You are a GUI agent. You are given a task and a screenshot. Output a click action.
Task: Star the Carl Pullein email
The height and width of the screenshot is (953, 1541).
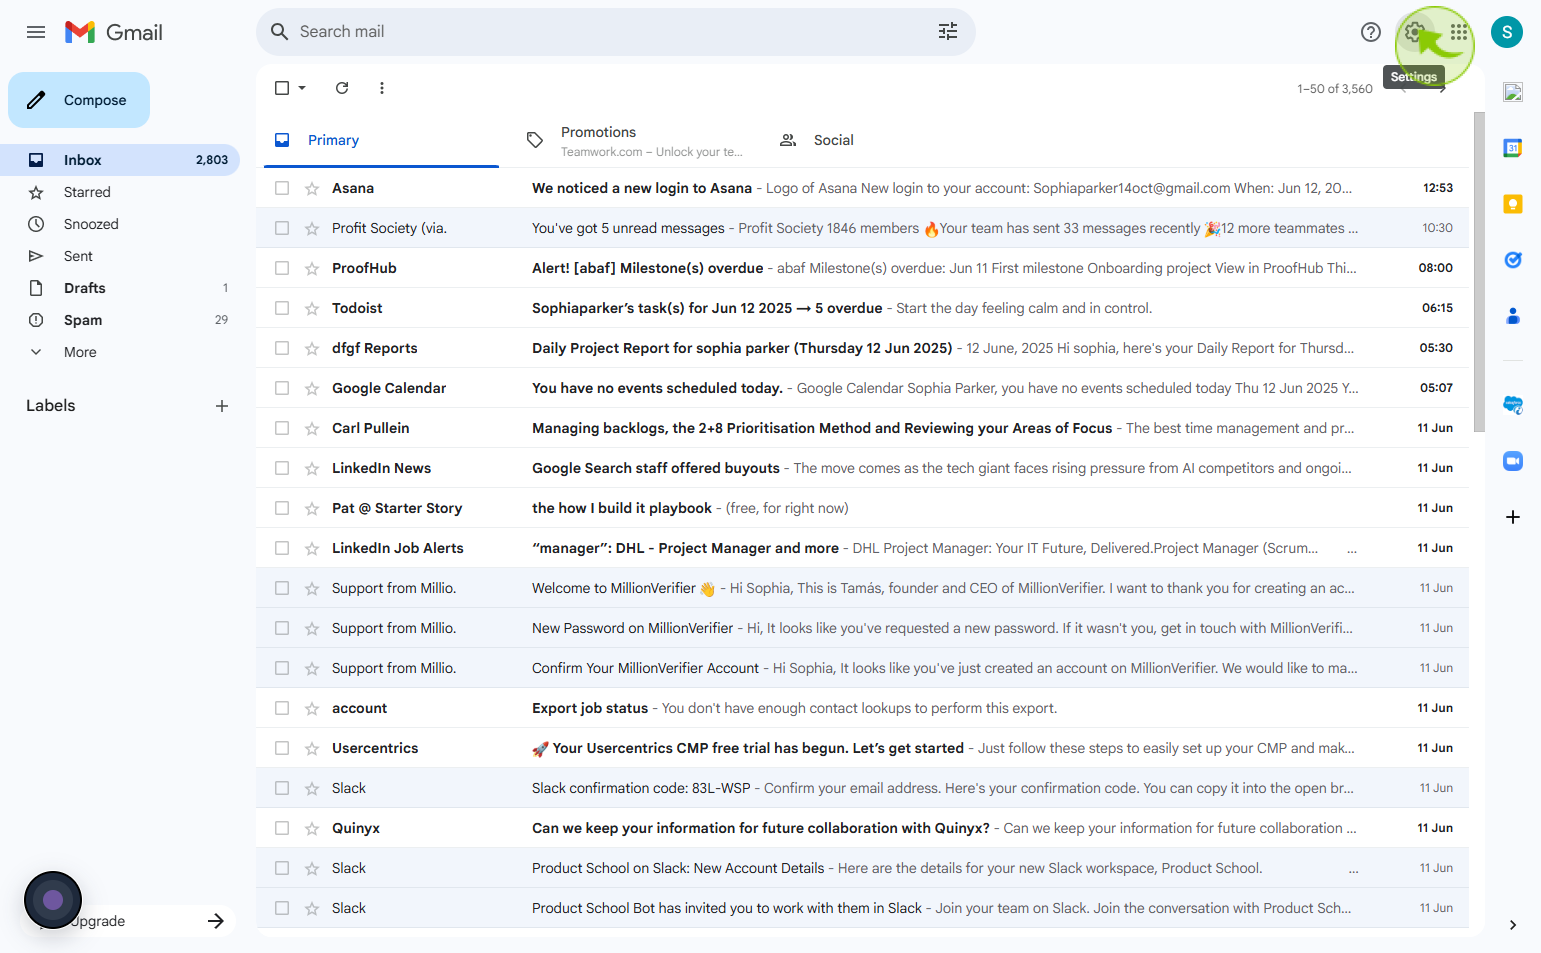(312, 428)
